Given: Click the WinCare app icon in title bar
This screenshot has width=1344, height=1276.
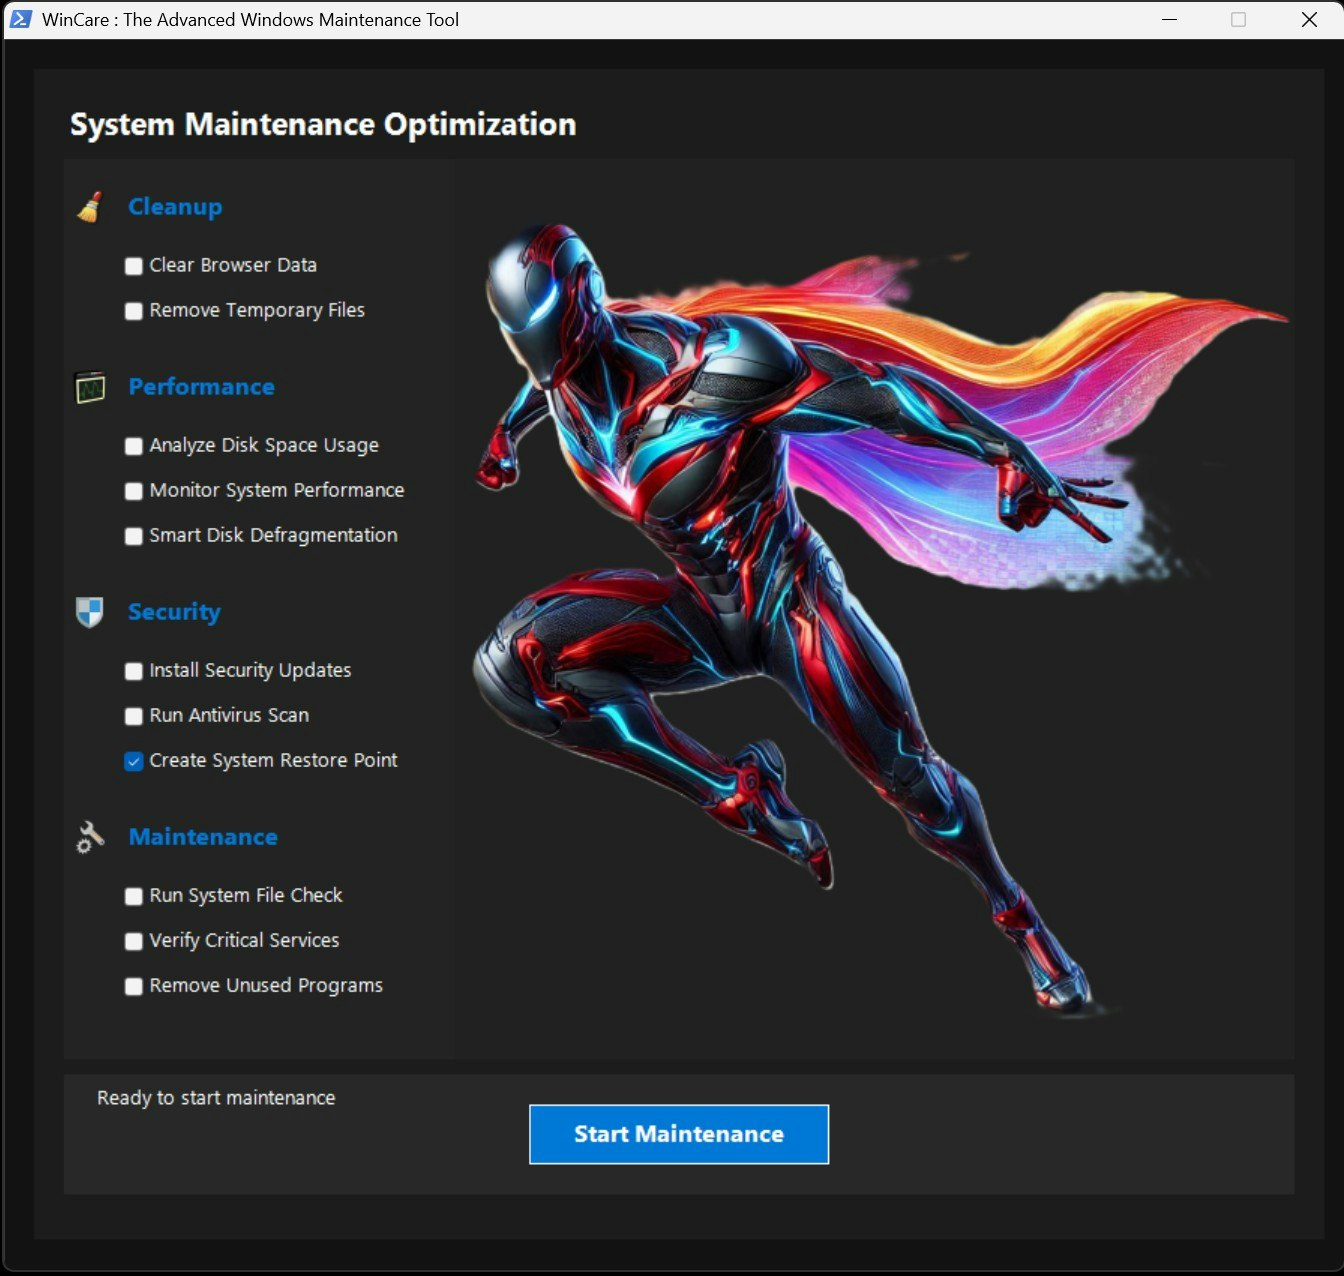Looking at the screenshot, I should click(x=21, y=19).
